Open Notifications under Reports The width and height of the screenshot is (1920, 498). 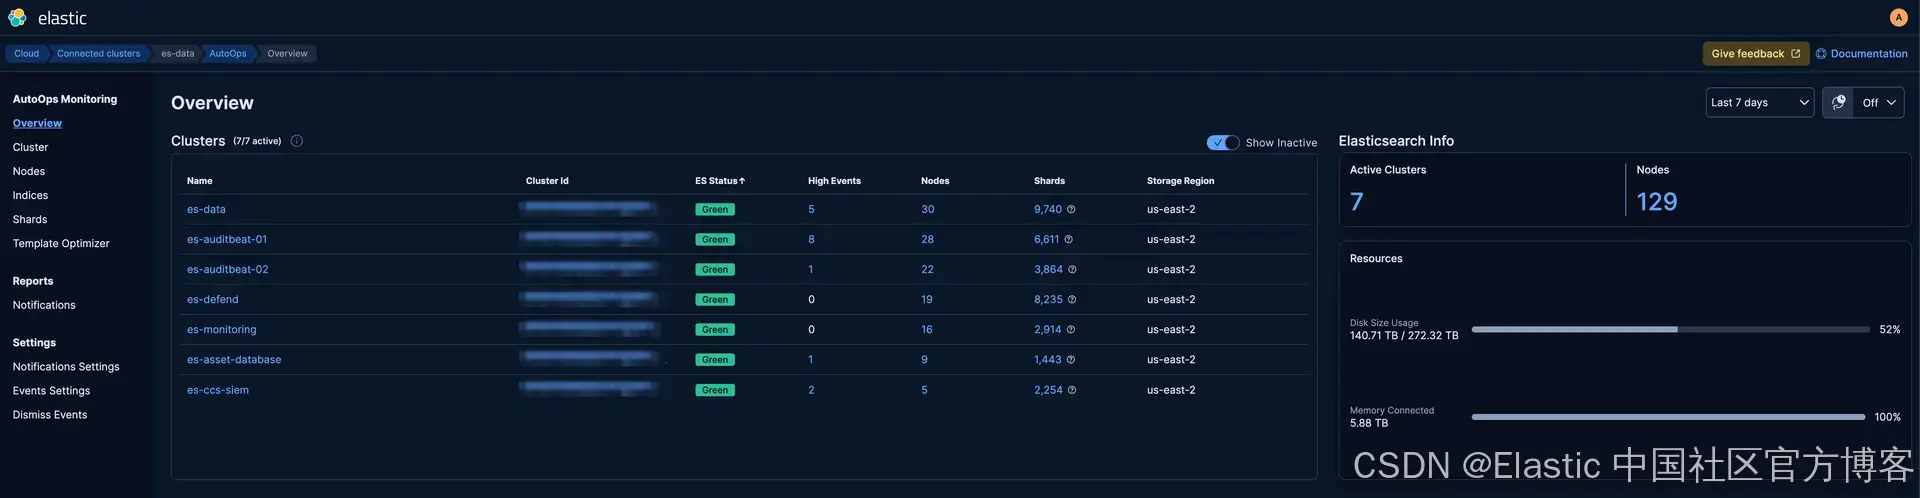point(44,305)
